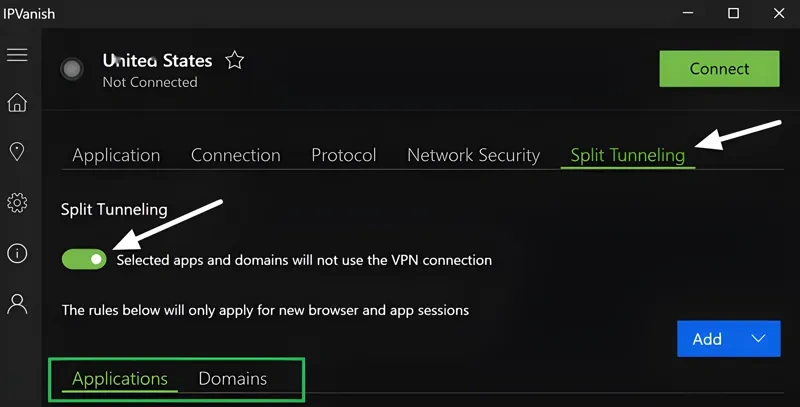Click the connection status circle indicator
The height and width of the screenshot is (407, 800).
[x=71, y=69]
